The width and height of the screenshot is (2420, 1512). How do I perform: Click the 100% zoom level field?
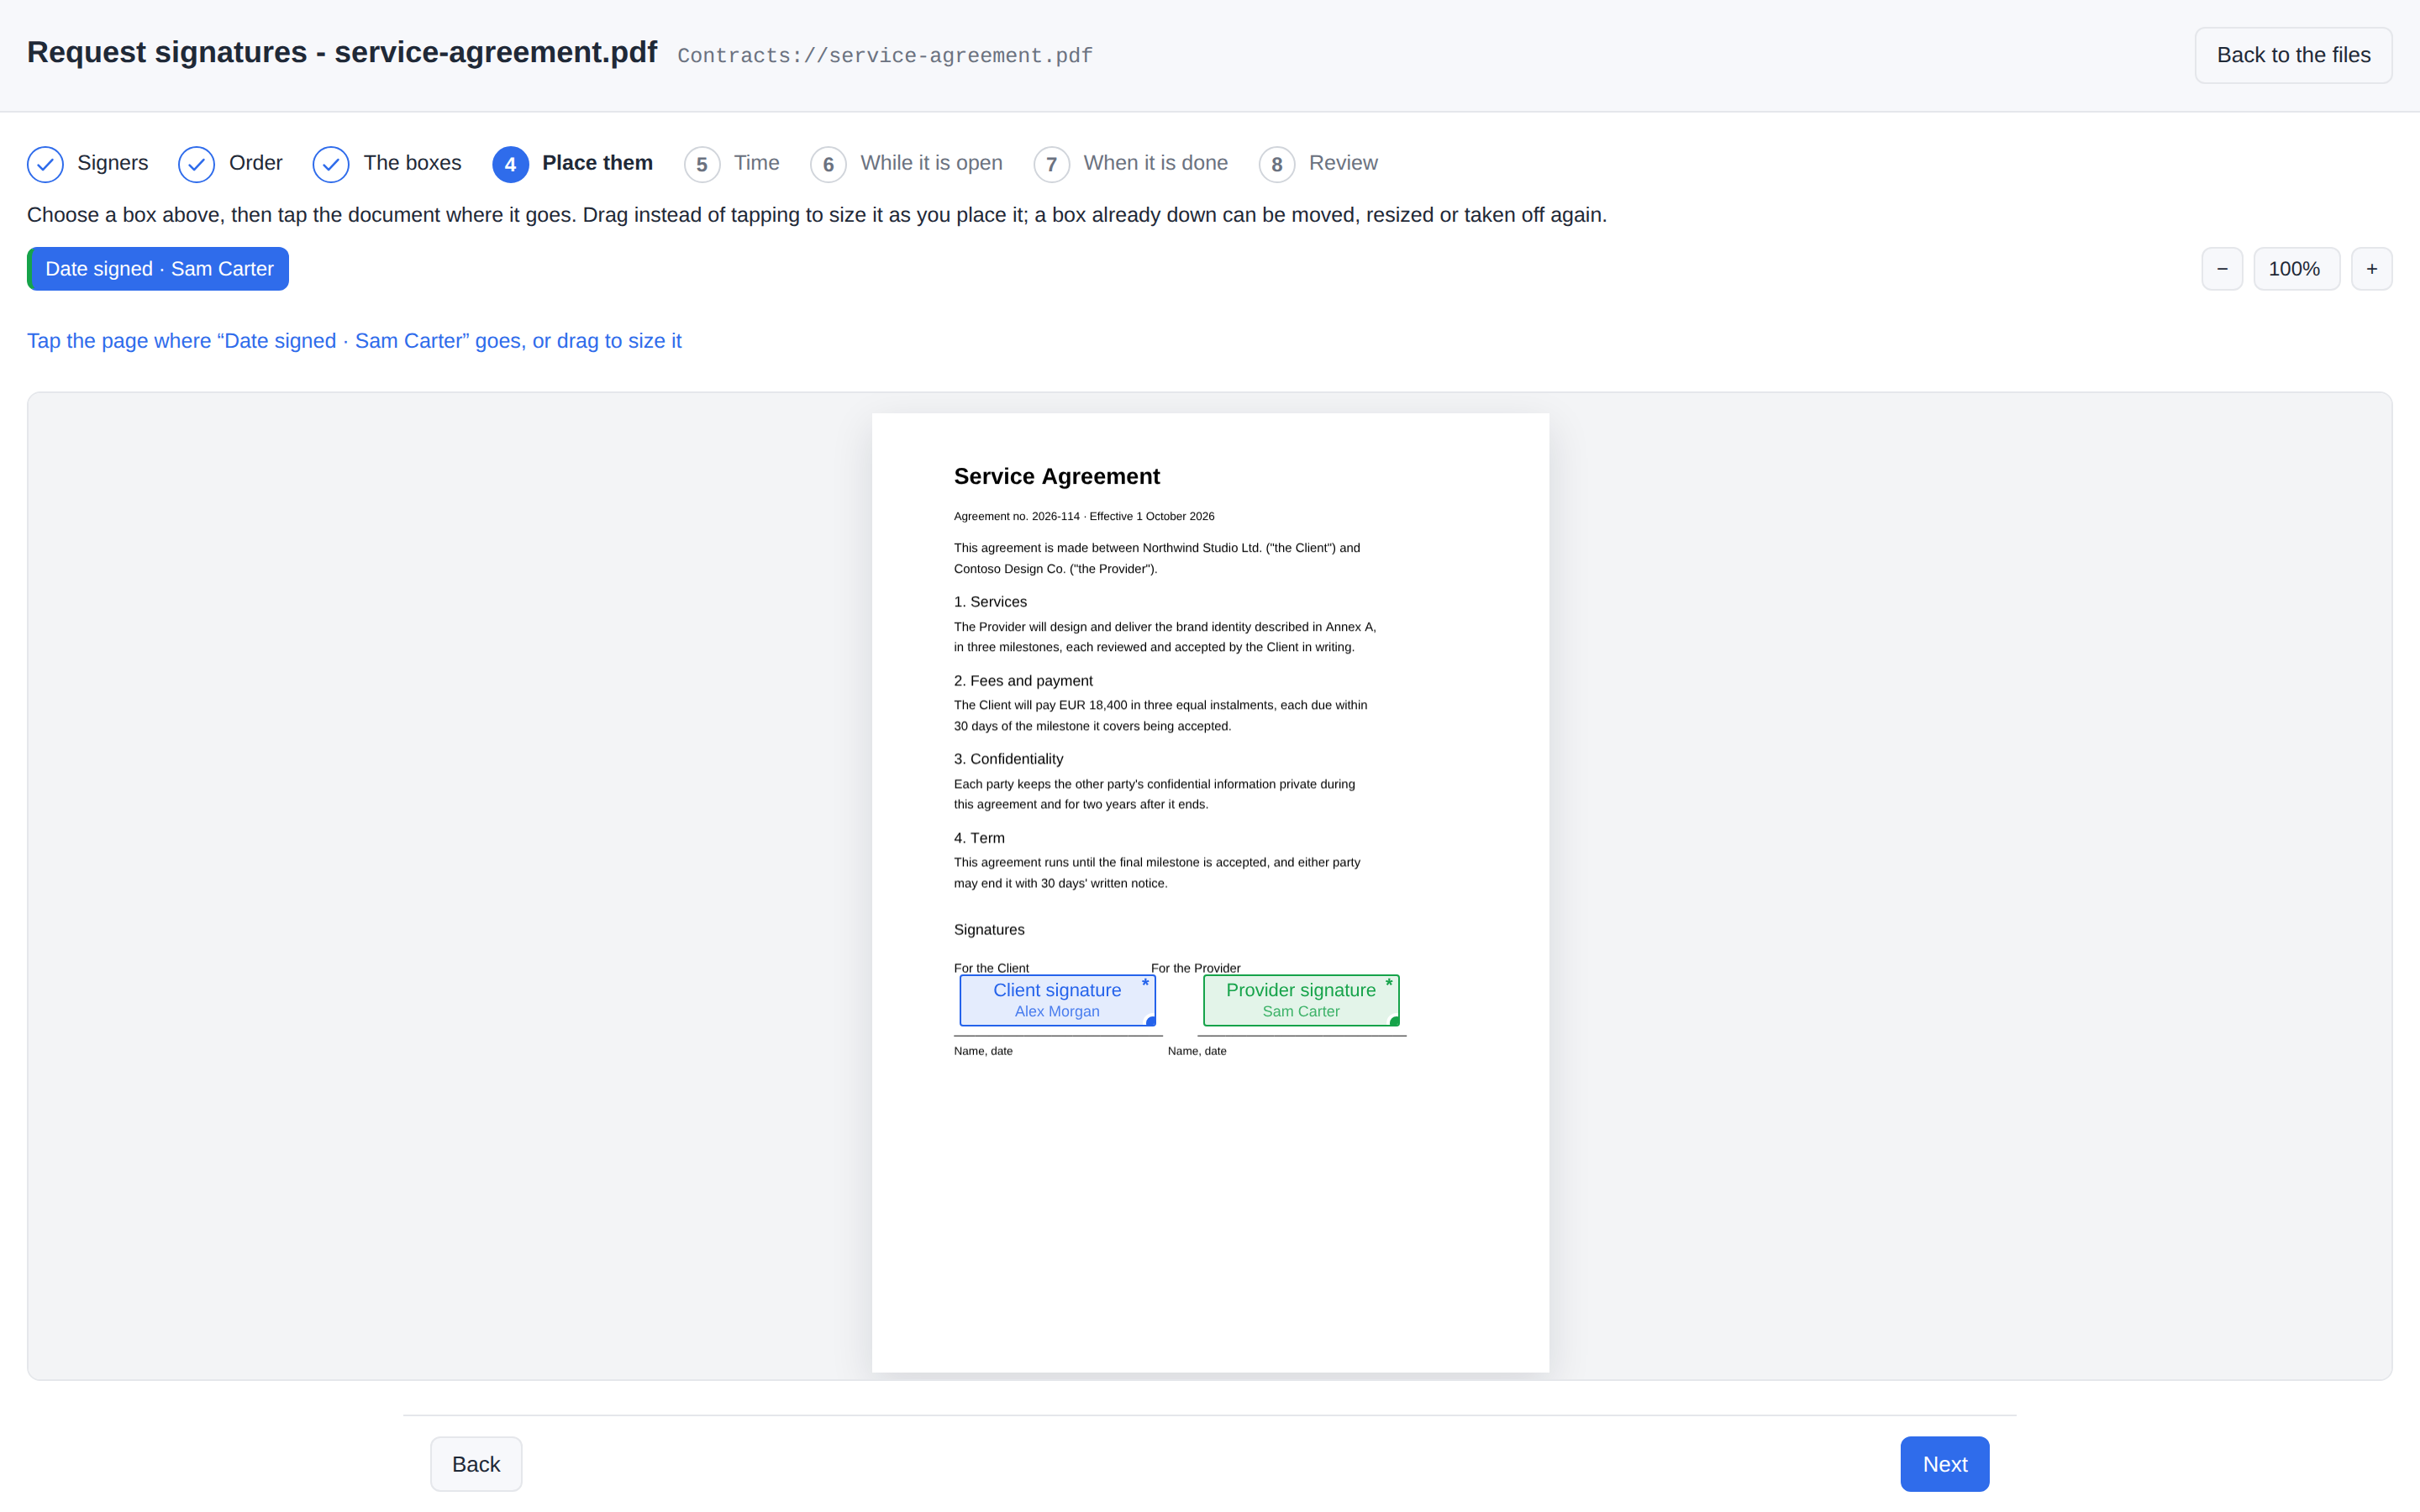pos(2296,269)
